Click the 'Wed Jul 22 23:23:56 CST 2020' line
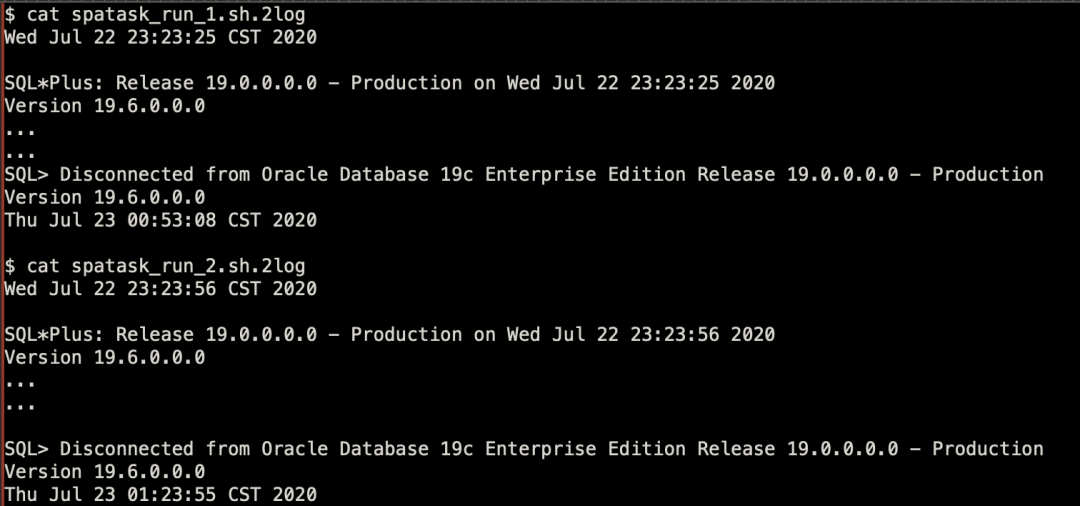 160,289
